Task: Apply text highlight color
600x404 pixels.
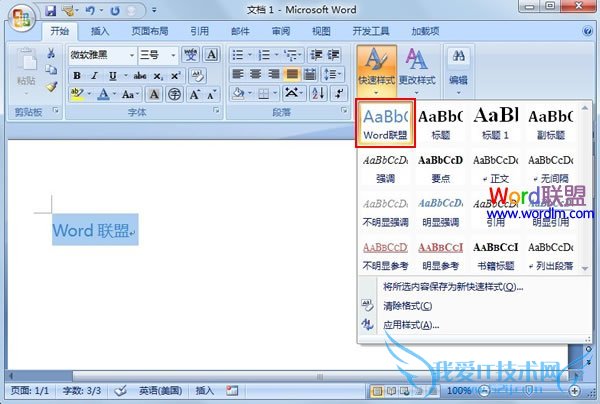Action: (x=77, y=94)
